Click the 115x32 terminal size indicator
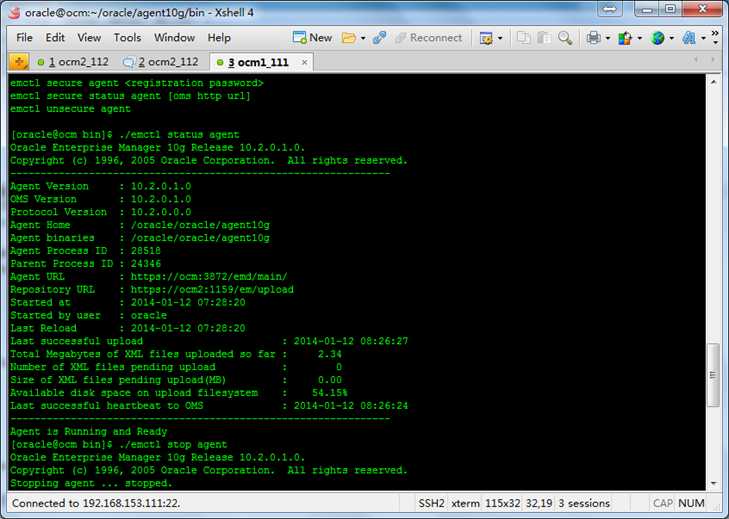Viewport: 729px width, 519px height. tap(503, 503)
